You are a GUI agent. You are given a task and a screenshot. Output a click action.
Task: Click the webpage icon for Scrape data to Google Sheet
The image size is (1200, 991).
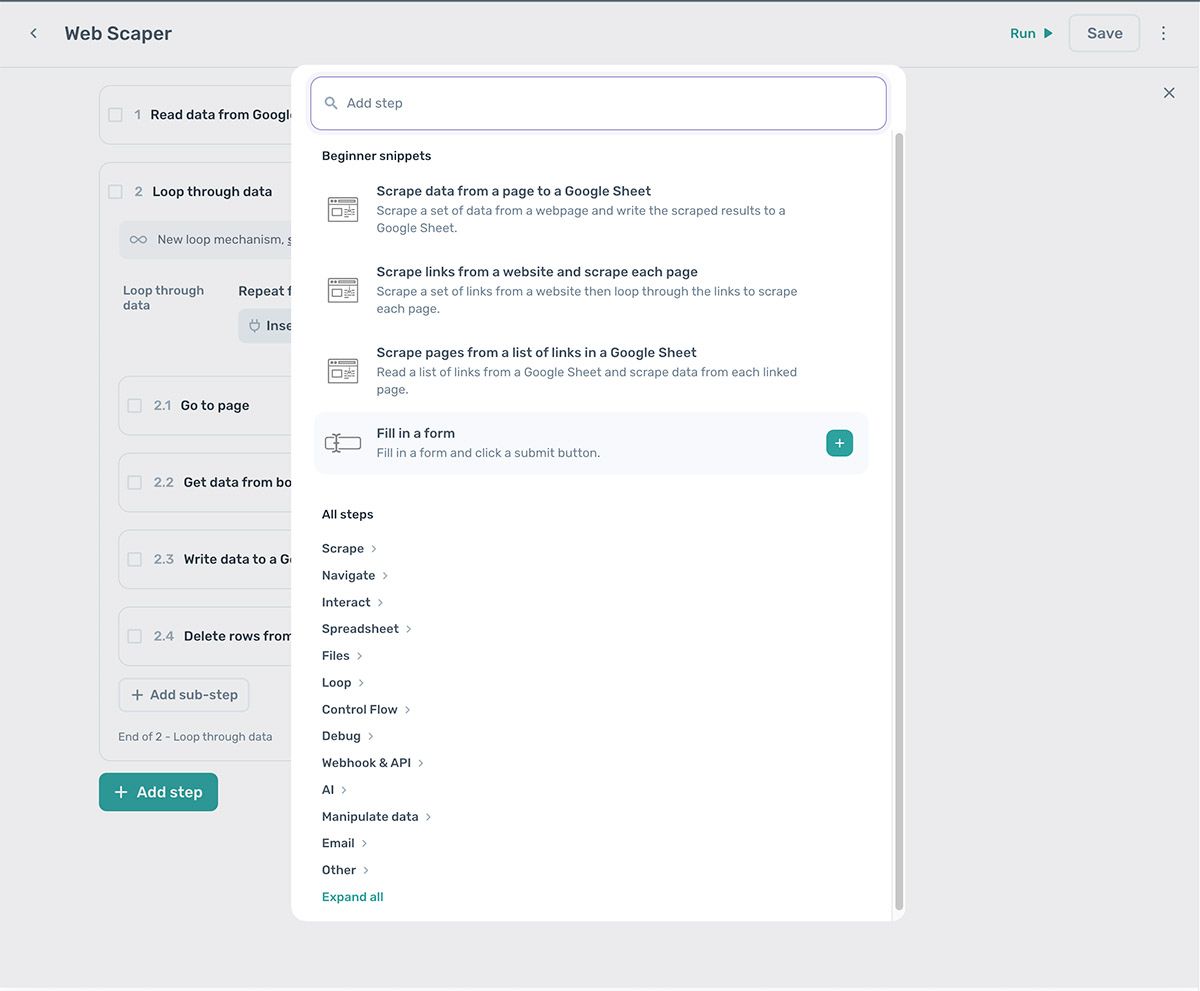[343, 210]
